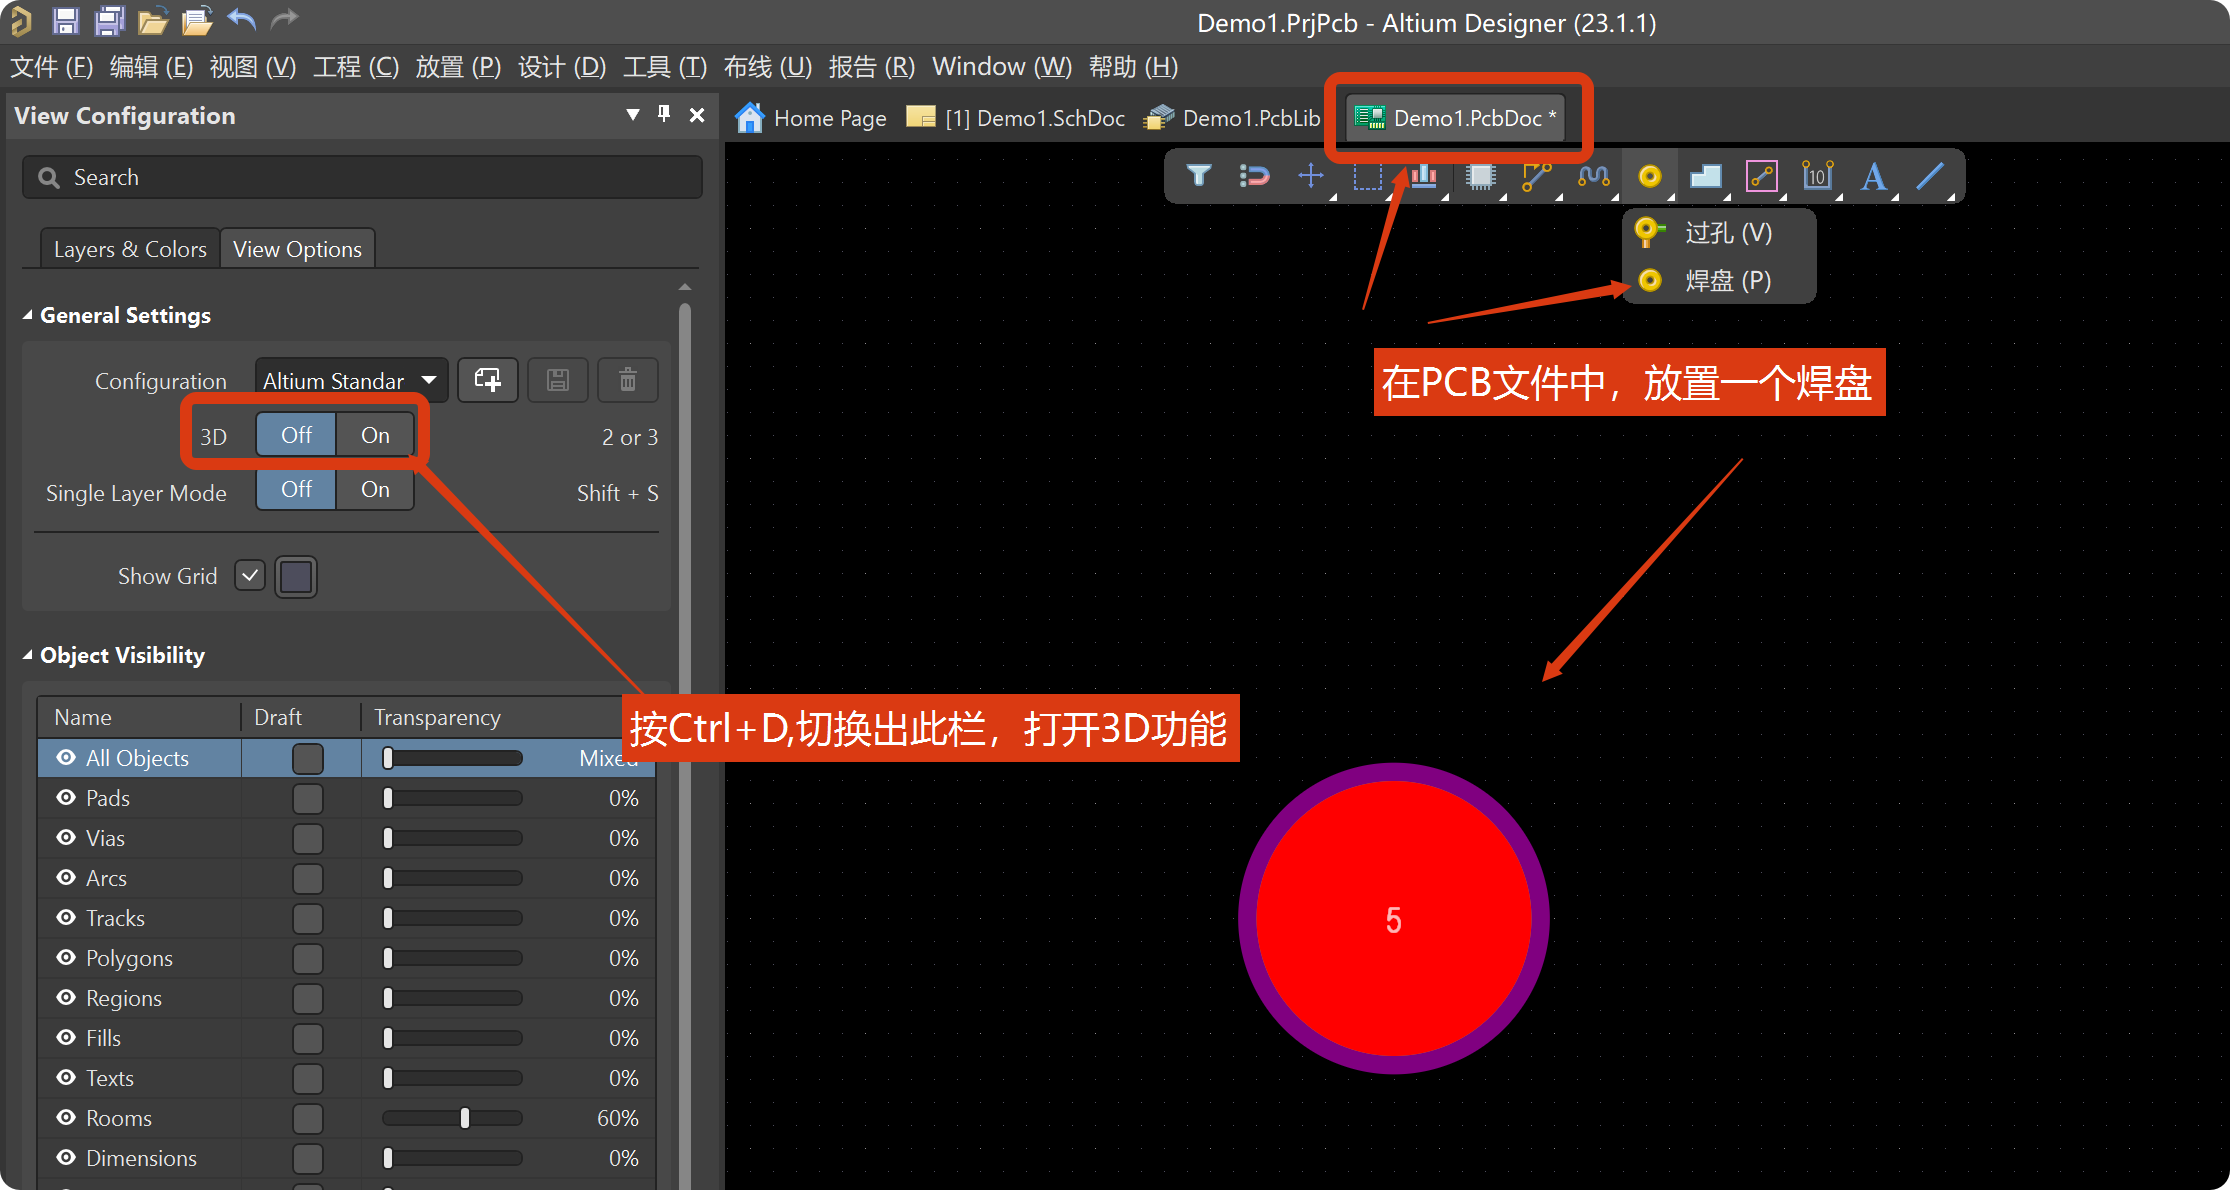2230x1190 pixels.
Task: Click the move objects cross icon
Action: click(1310, 177)
